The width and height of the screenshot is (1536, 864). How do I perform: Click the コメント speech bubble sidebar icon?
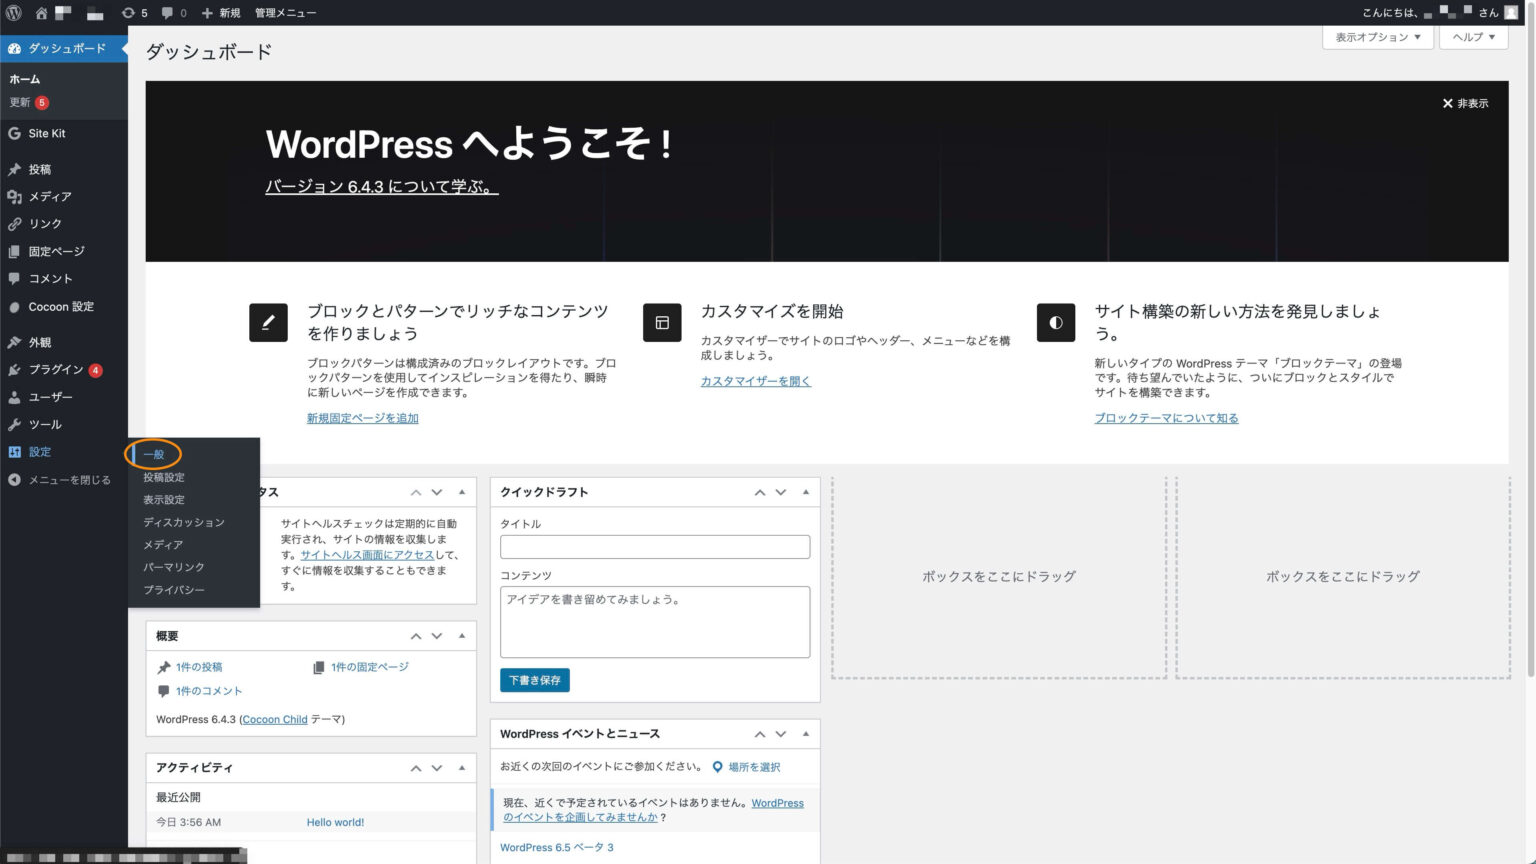(14, 278)
